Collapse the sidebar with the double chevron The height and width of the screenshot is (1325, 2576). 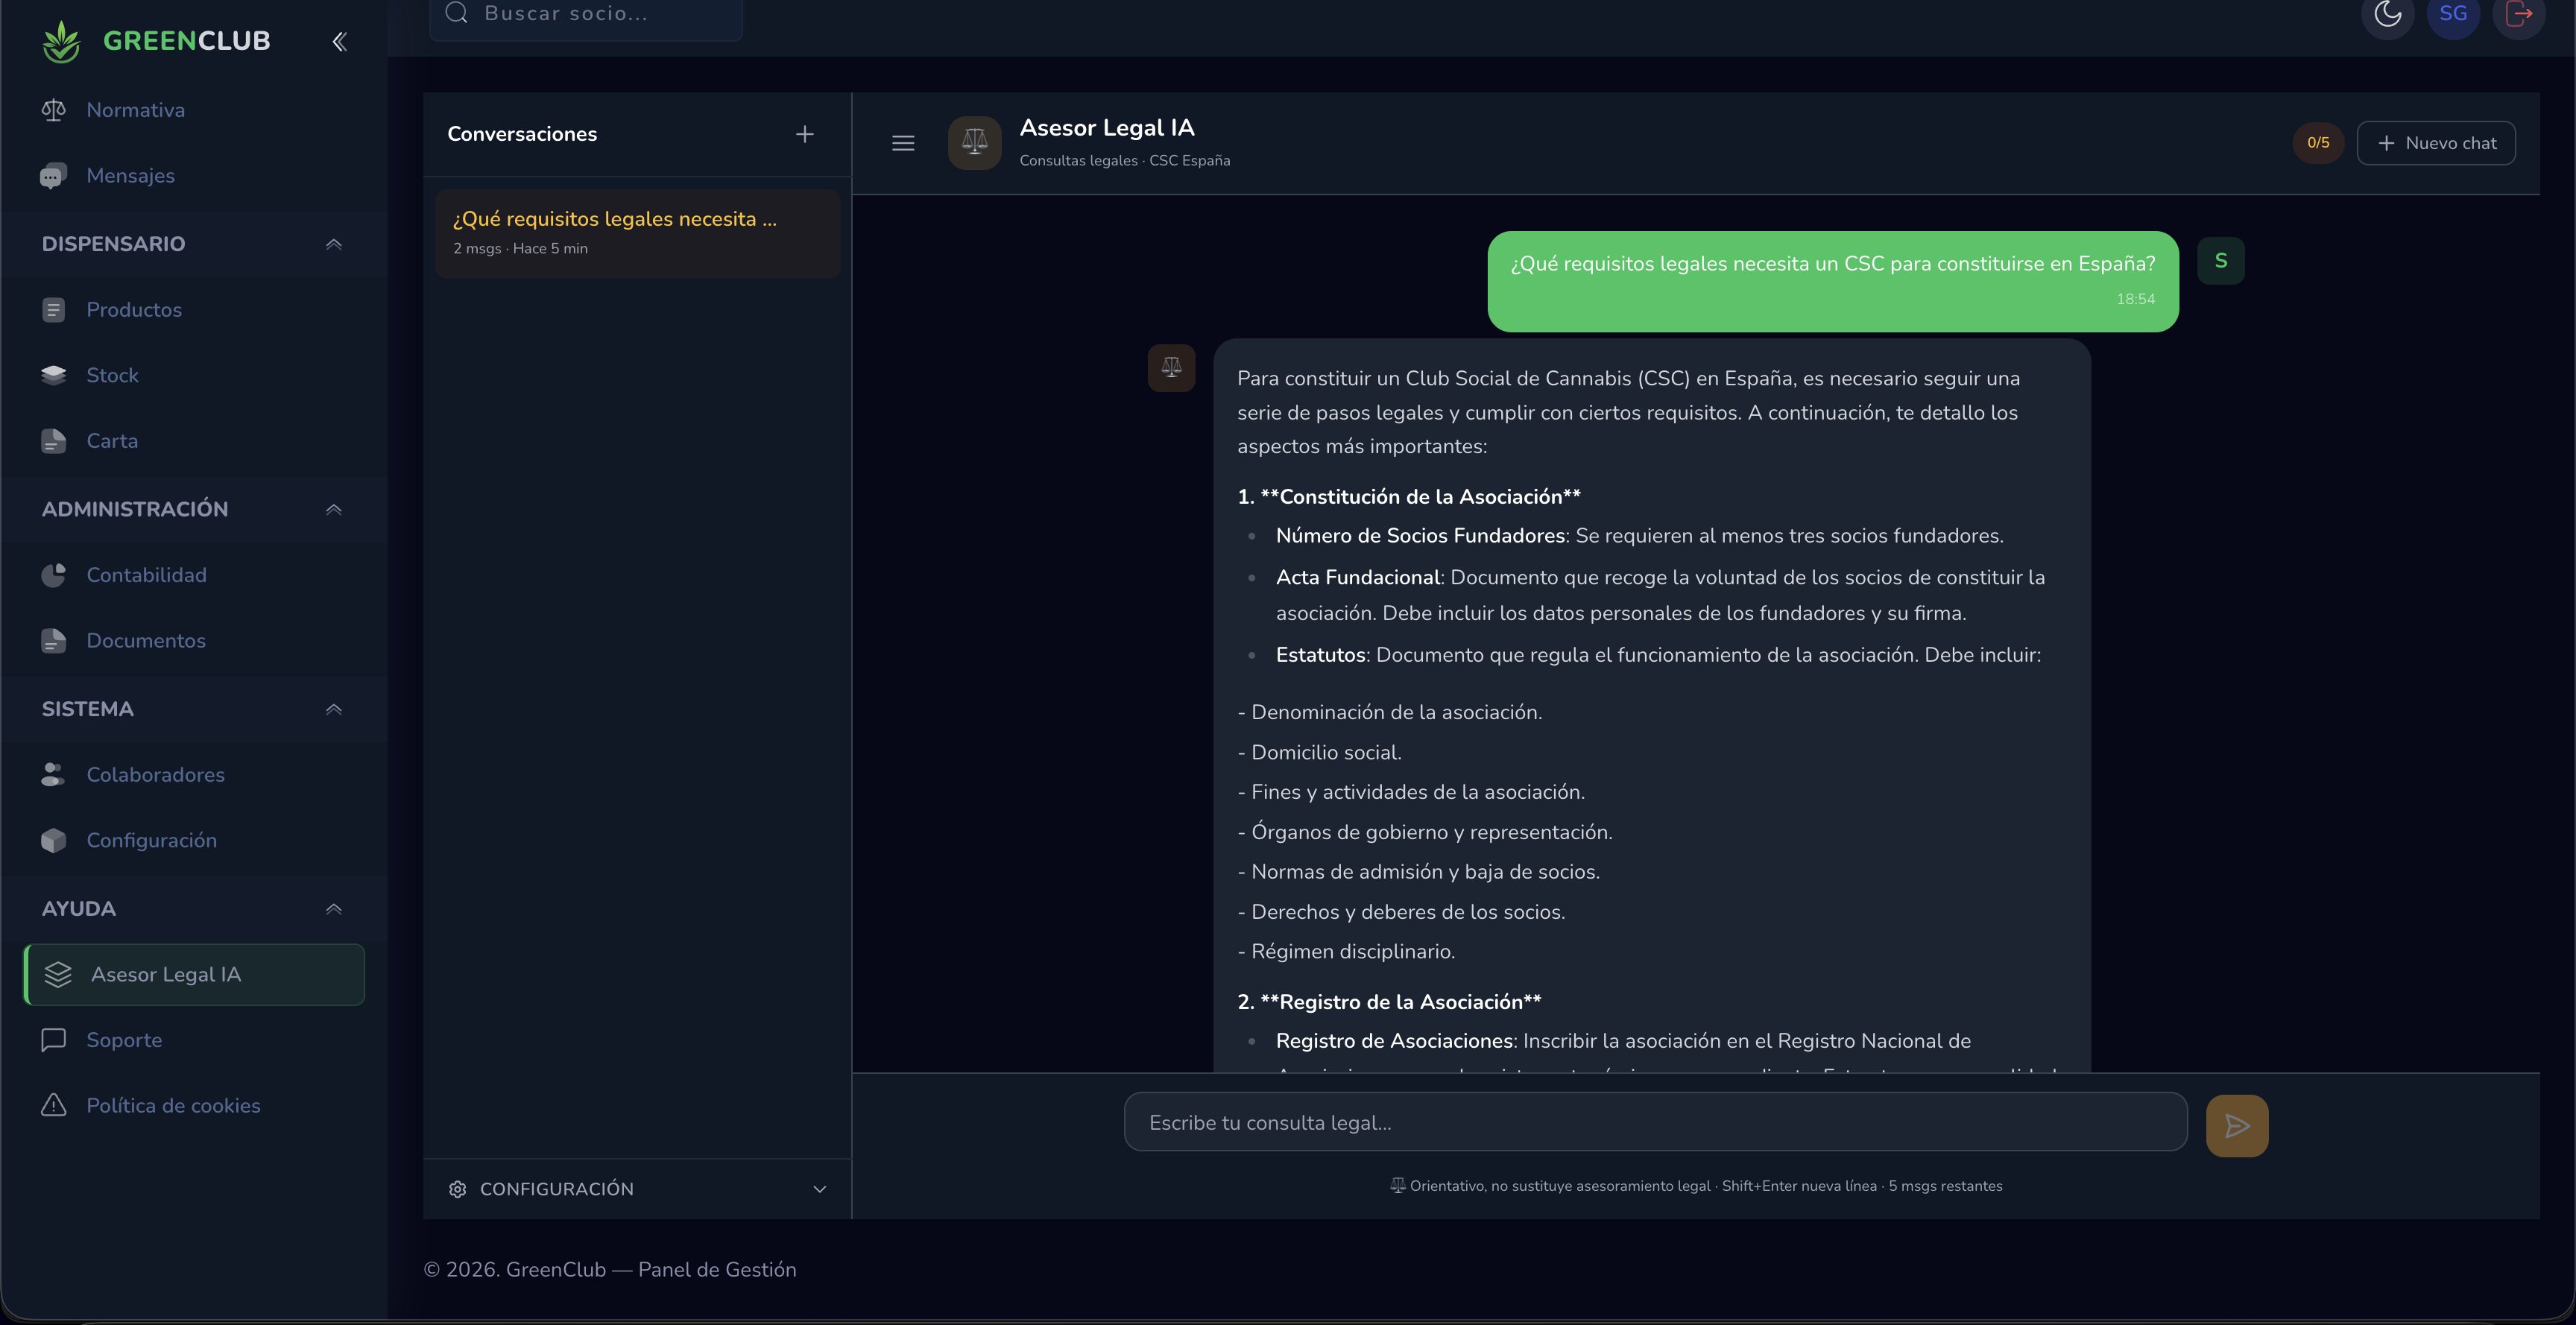(x=339, y=41)
